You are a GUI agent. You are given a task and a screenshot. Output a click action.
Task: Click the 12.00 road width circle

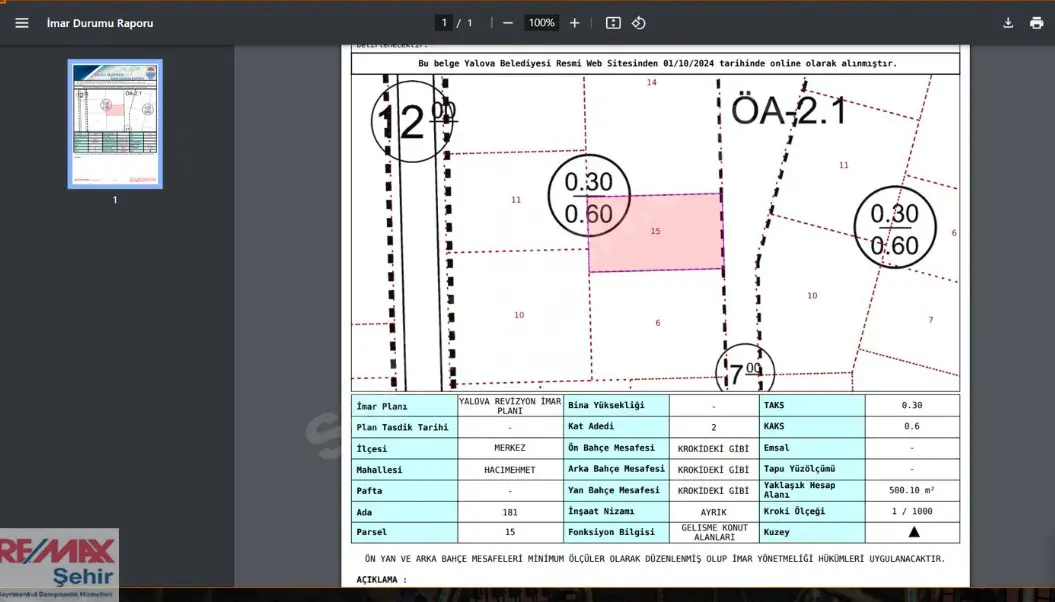(x=412, y=121)
